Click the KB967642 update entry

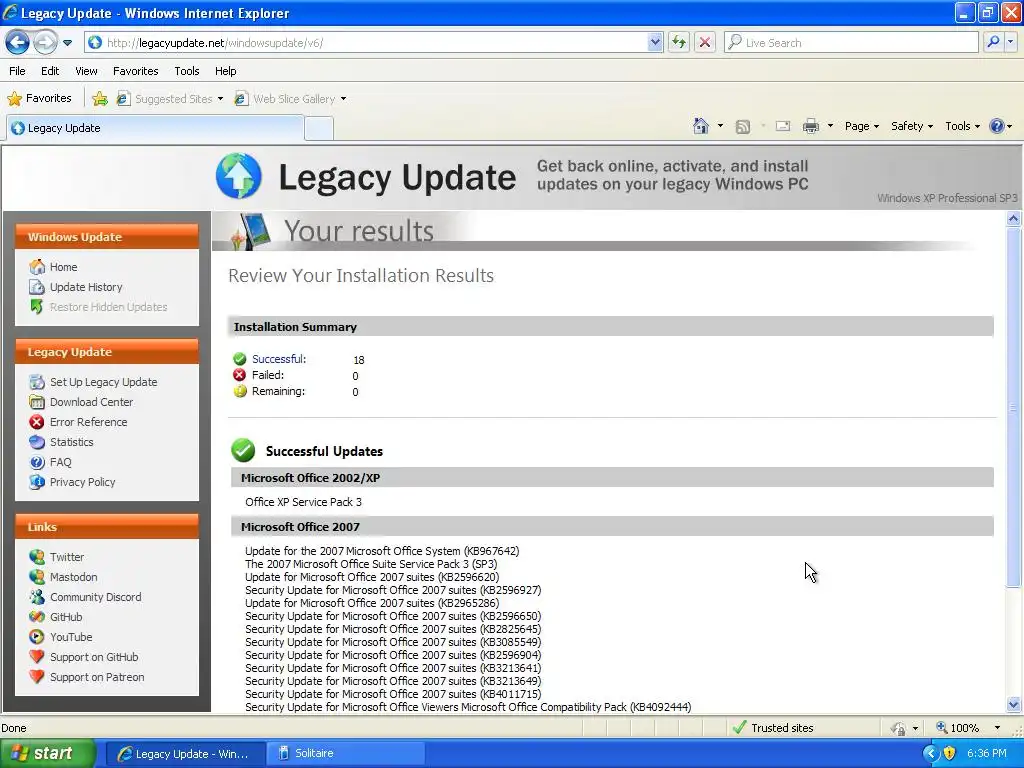pyautogui.click(x=382, y=551)
